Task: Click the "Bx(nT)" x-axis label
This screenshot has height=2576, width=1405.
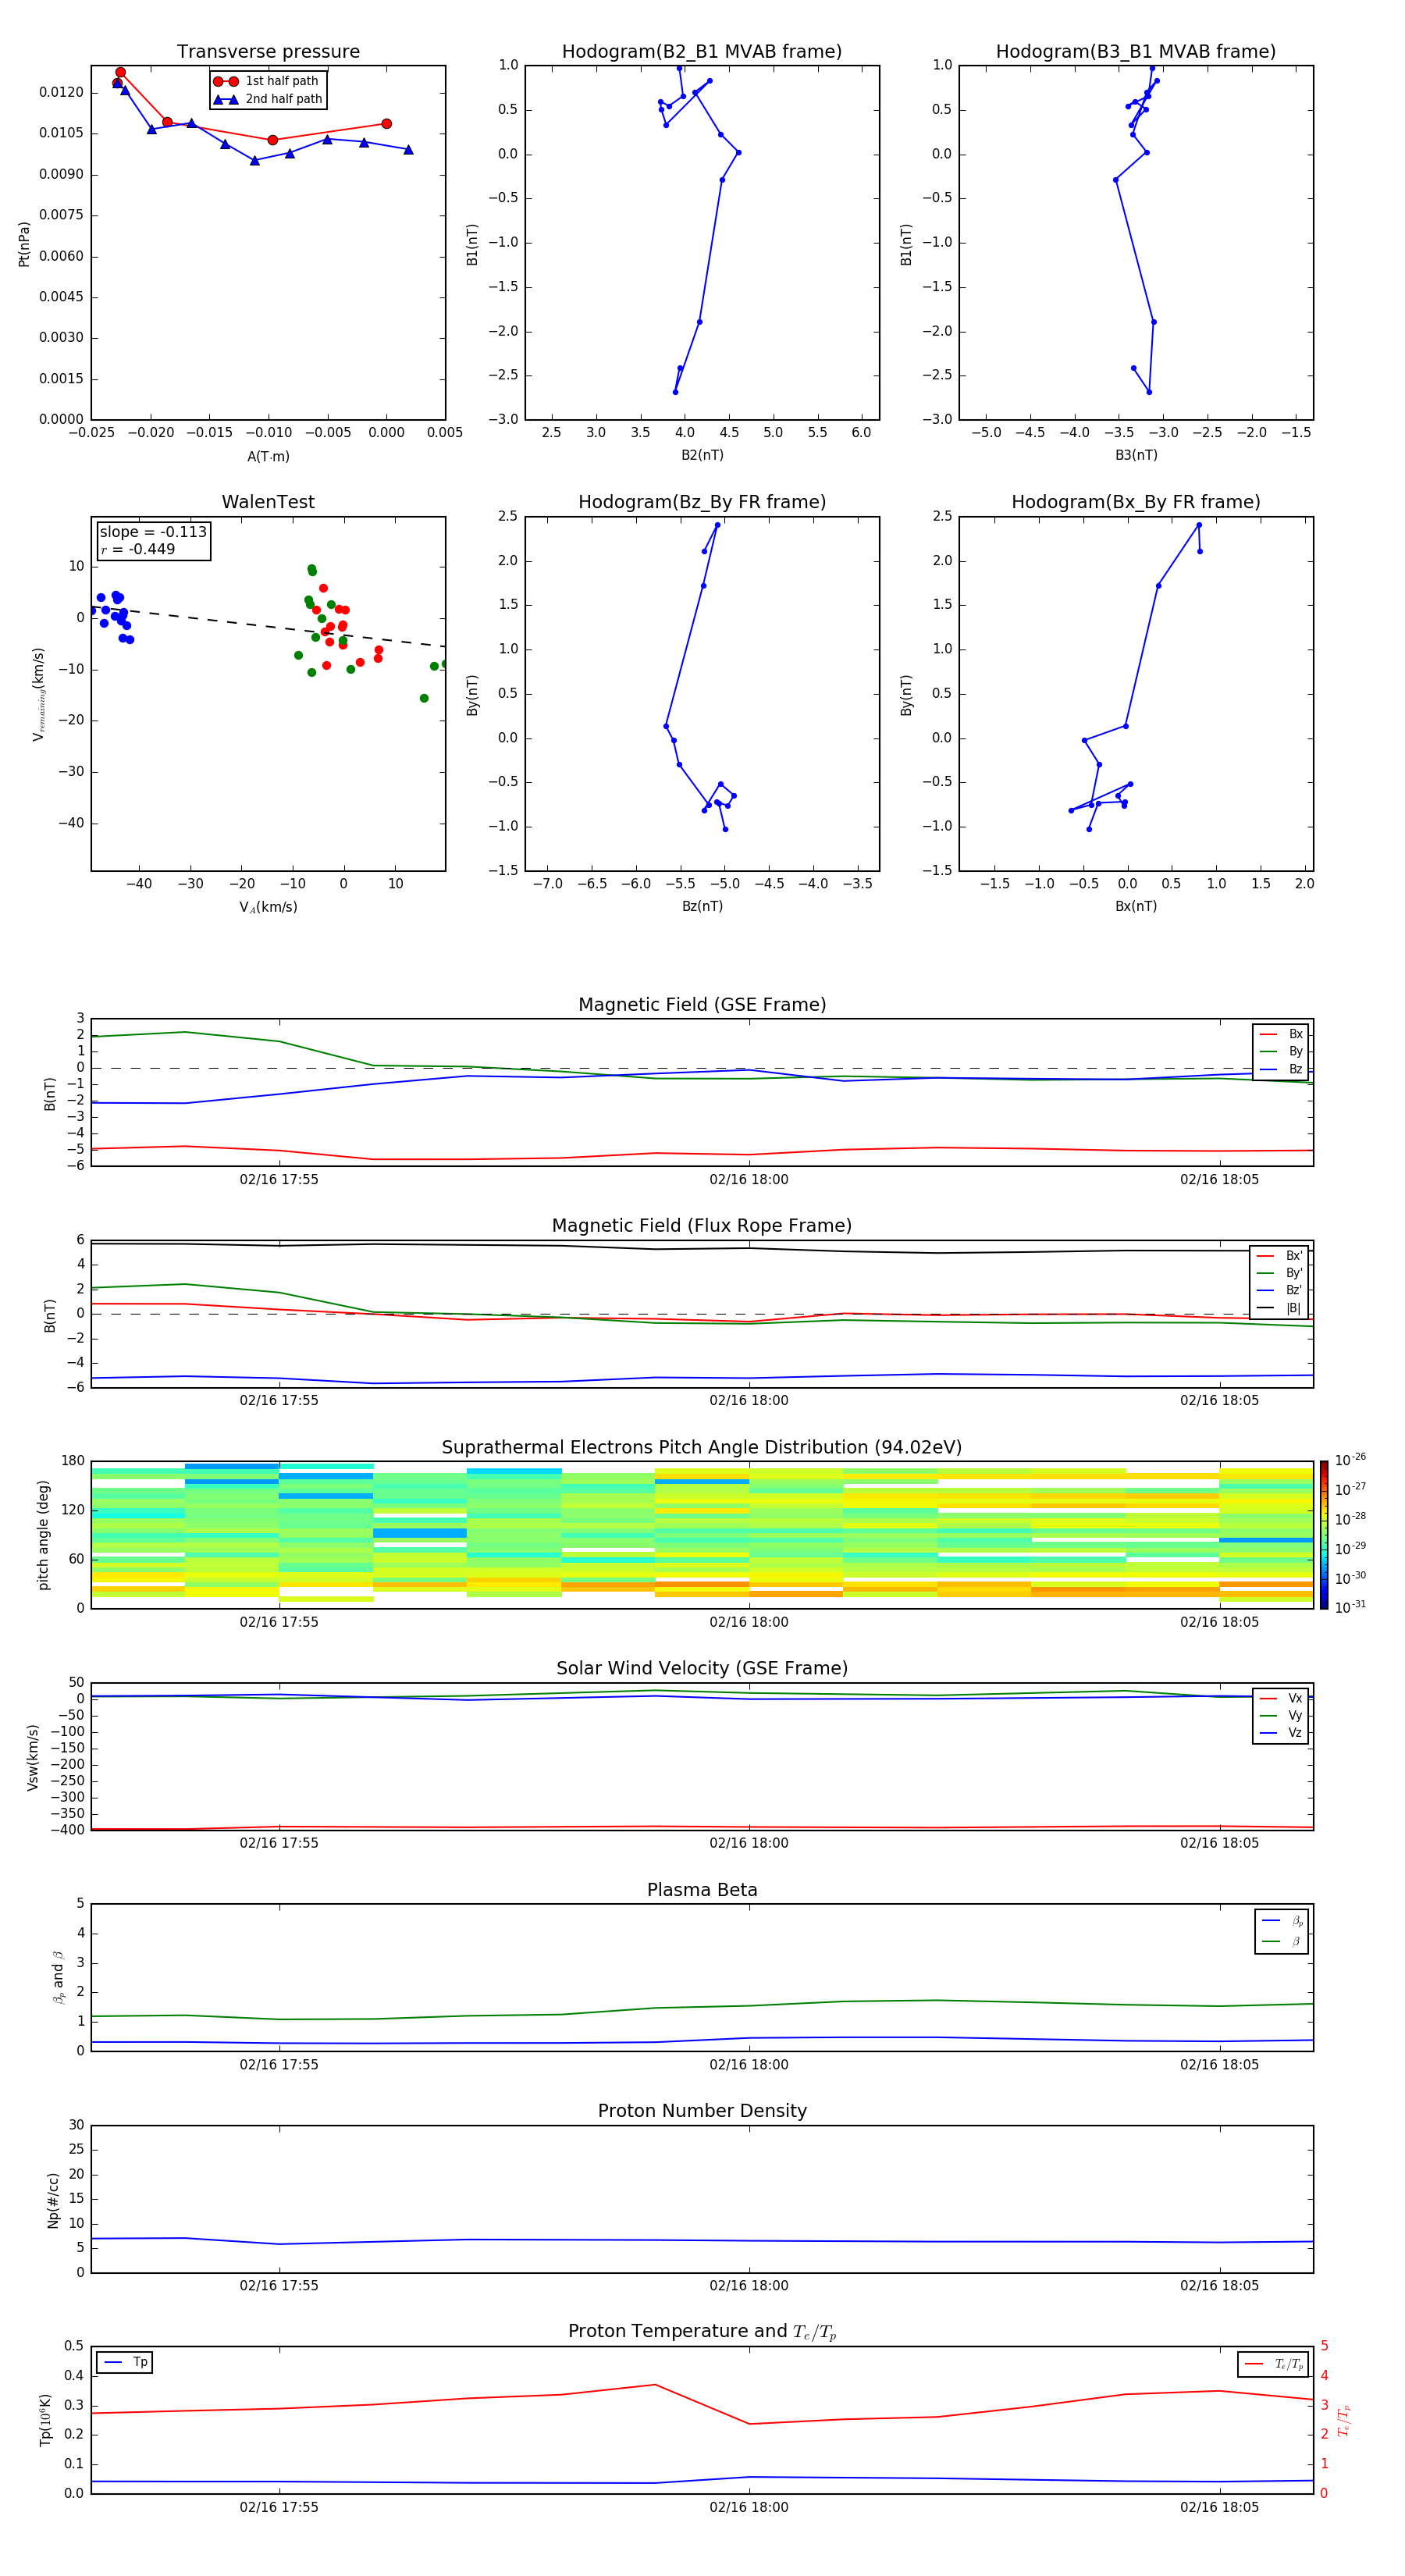Action: point(1136,906)
